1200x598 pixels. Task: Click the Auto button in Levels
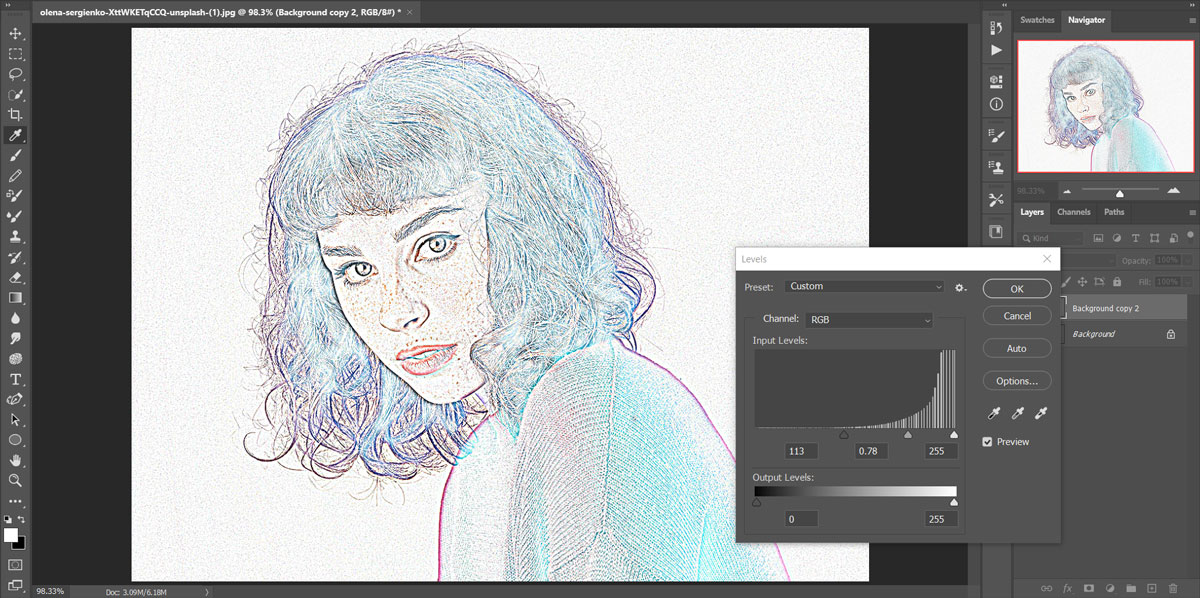[x=1017, y=349]
